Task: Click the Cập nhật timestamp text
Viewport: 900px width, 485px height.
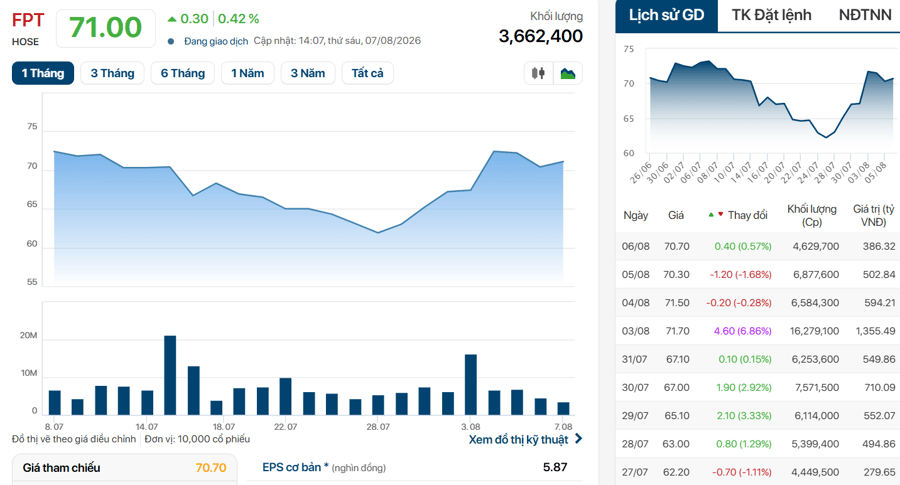Action: tap(337, 41)
